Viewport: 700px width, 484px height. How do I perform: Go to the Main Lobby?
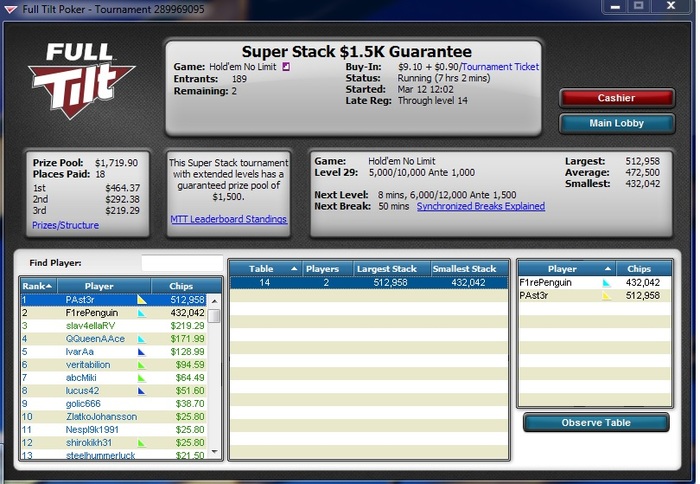617,123
